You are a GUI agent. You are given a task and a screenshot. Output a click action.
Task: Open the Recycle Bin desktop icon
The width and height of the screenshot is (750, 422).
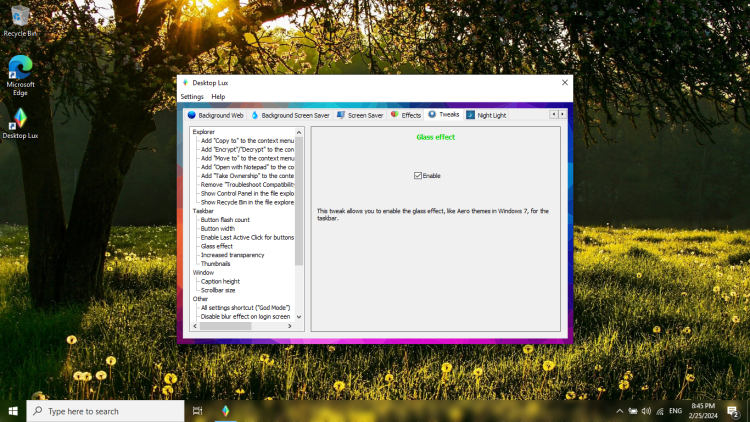(x=20, y=16)
